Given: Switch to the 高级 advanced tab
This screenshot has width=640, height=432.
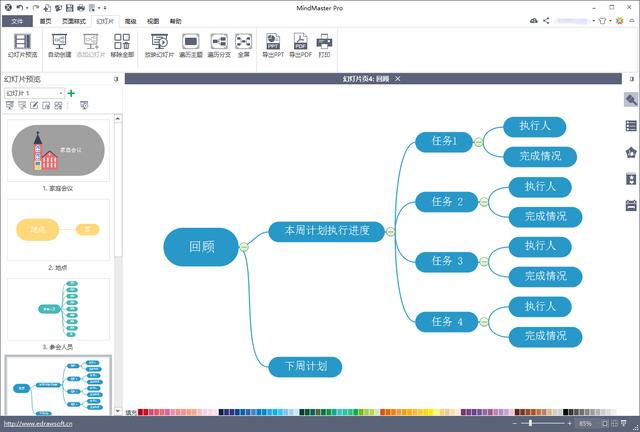Looking at the screenshot, I should [130, 21].
